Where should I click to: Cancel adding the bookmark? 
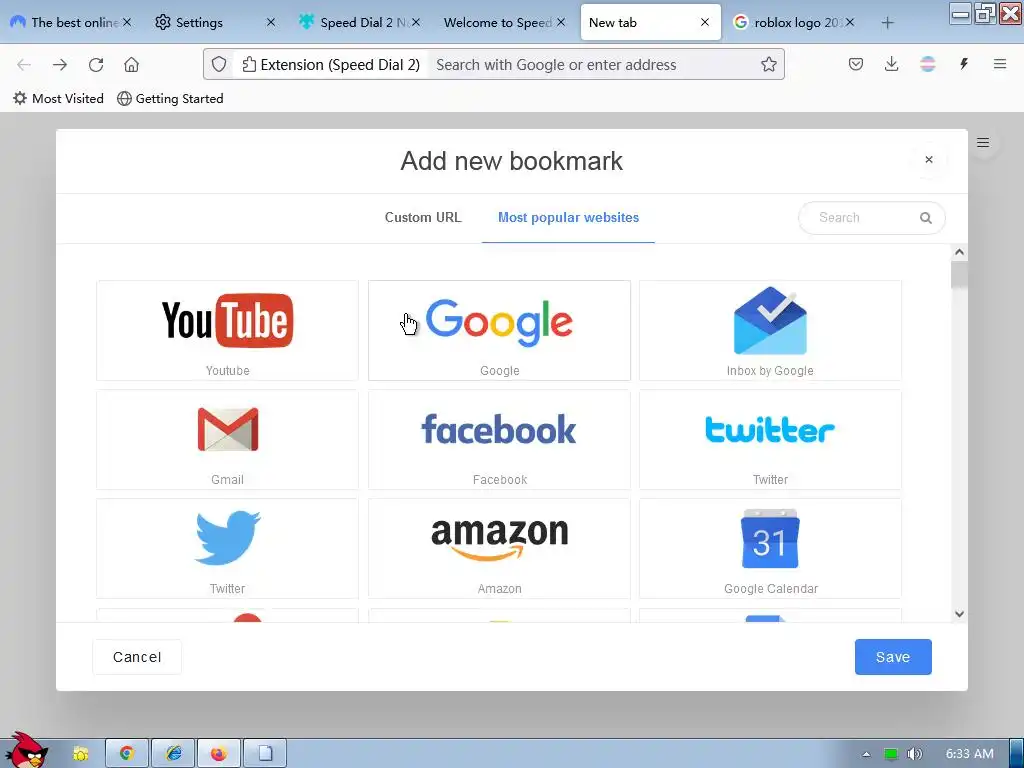point(137,657)
